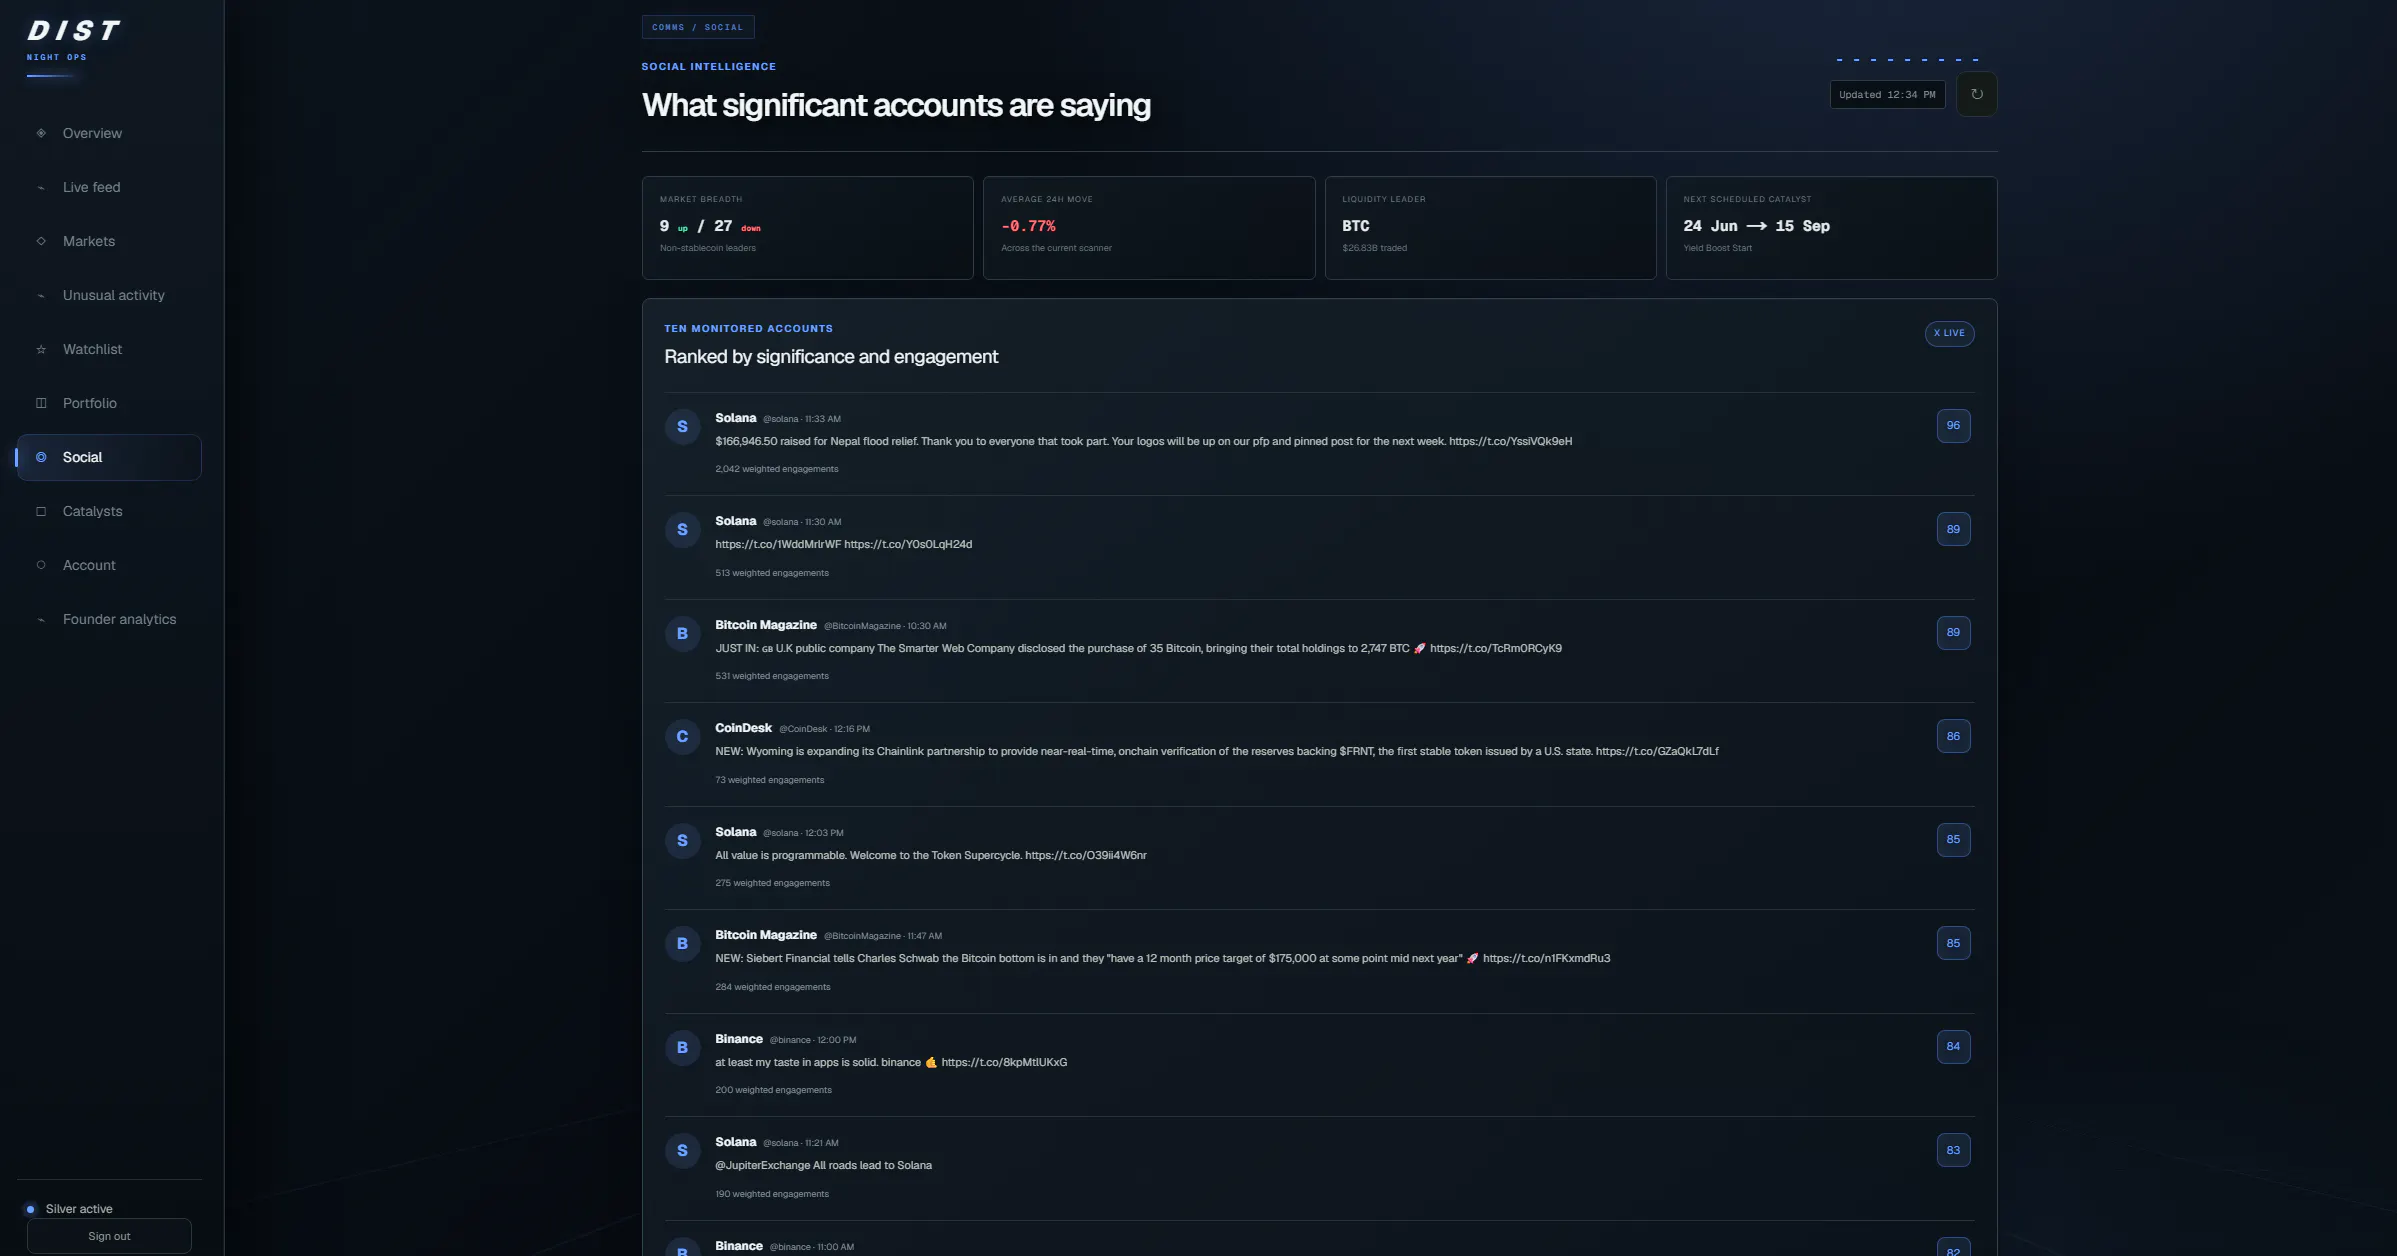Open Unusual activity from the sidebar
The width and height of the screenshot is (2397, 1256).
109,295
